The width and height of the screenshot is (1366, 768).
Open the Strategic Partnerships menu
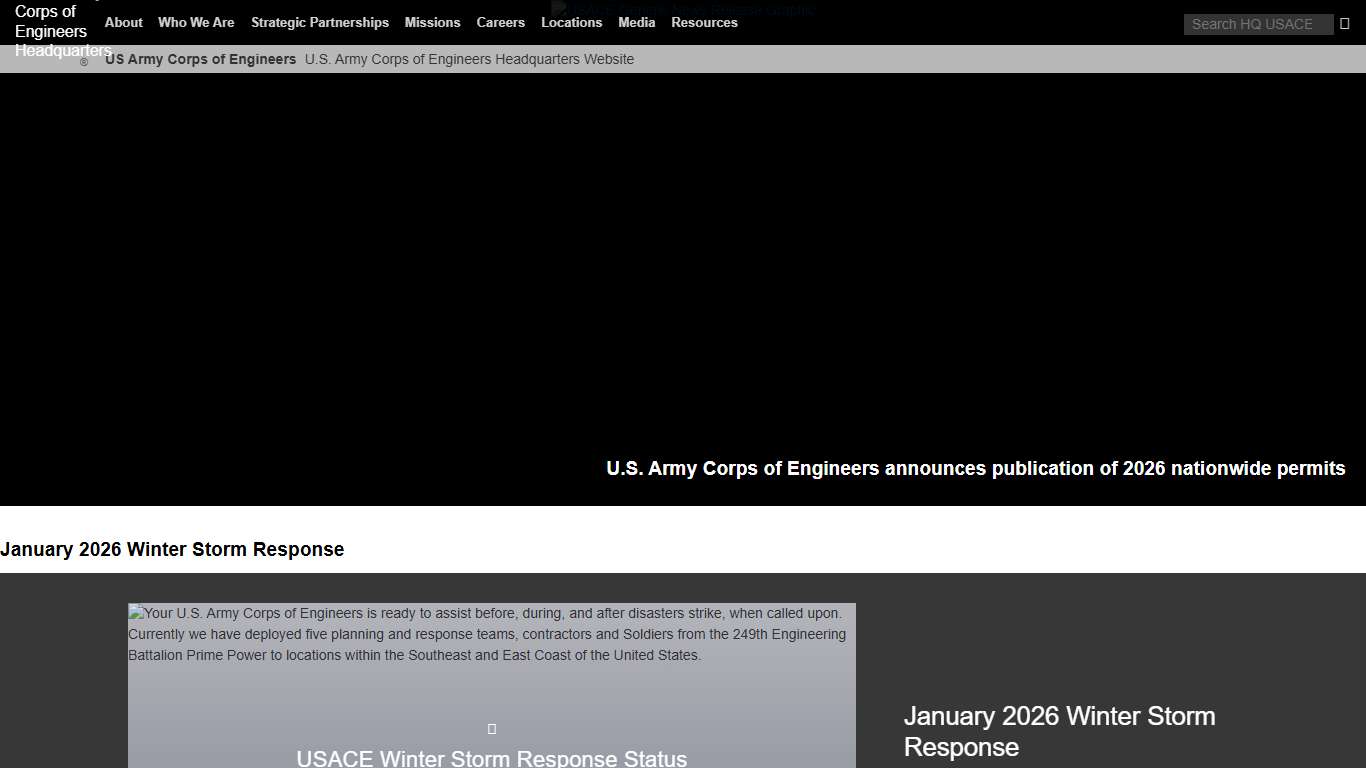(320, 22)
